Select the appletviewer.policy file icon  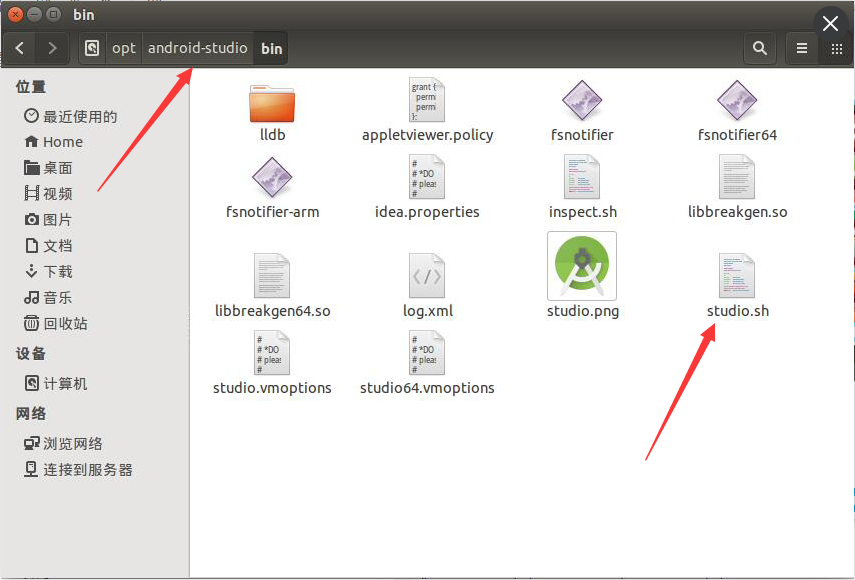(427, 100)
